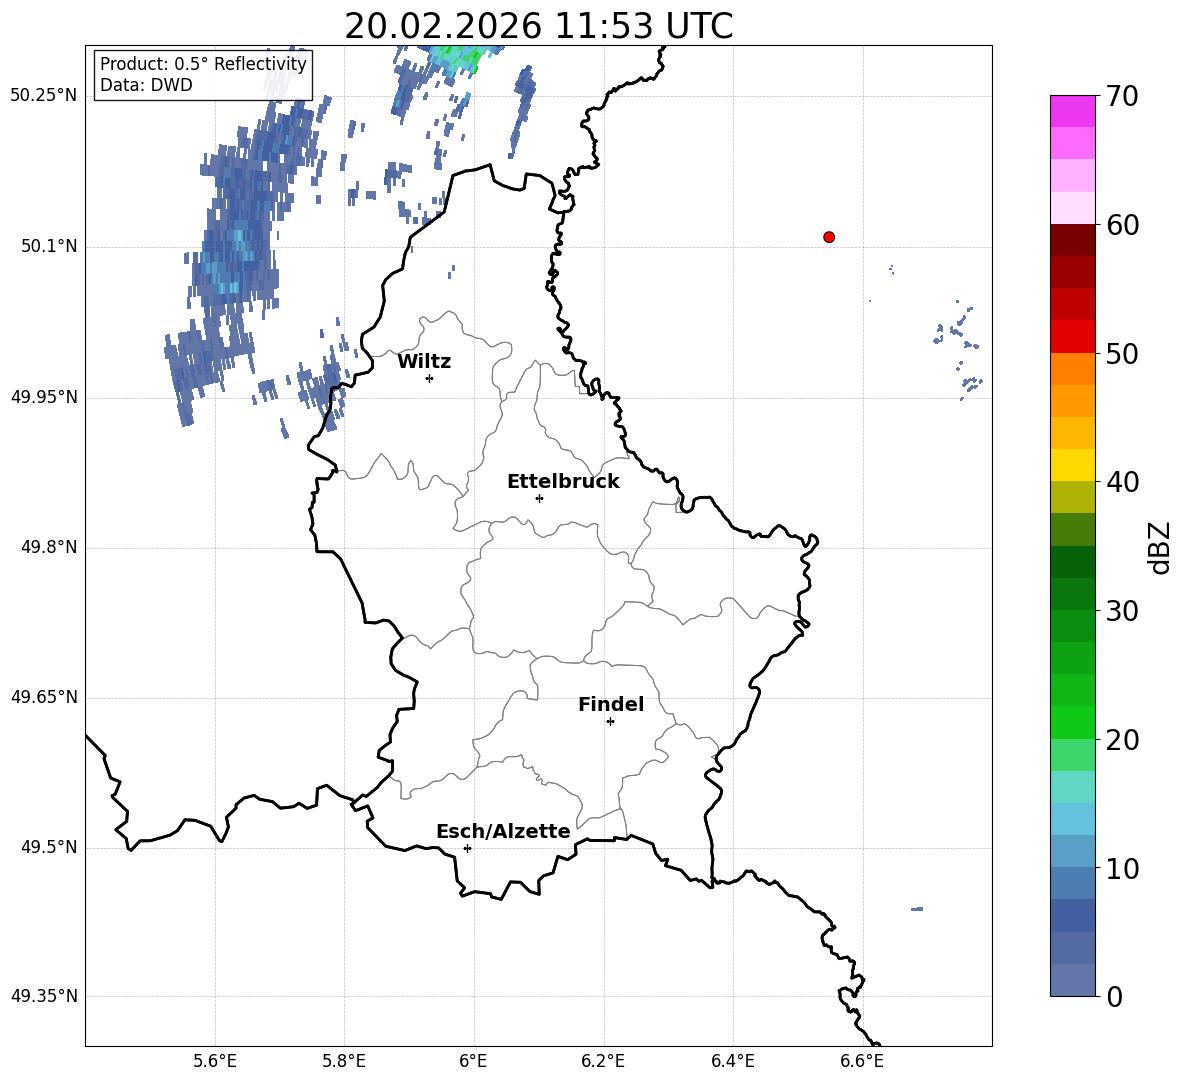Click the Esch/Alzette station cross marker
Viewport: 1184px width, 1081px height.
tap(467, 848)
